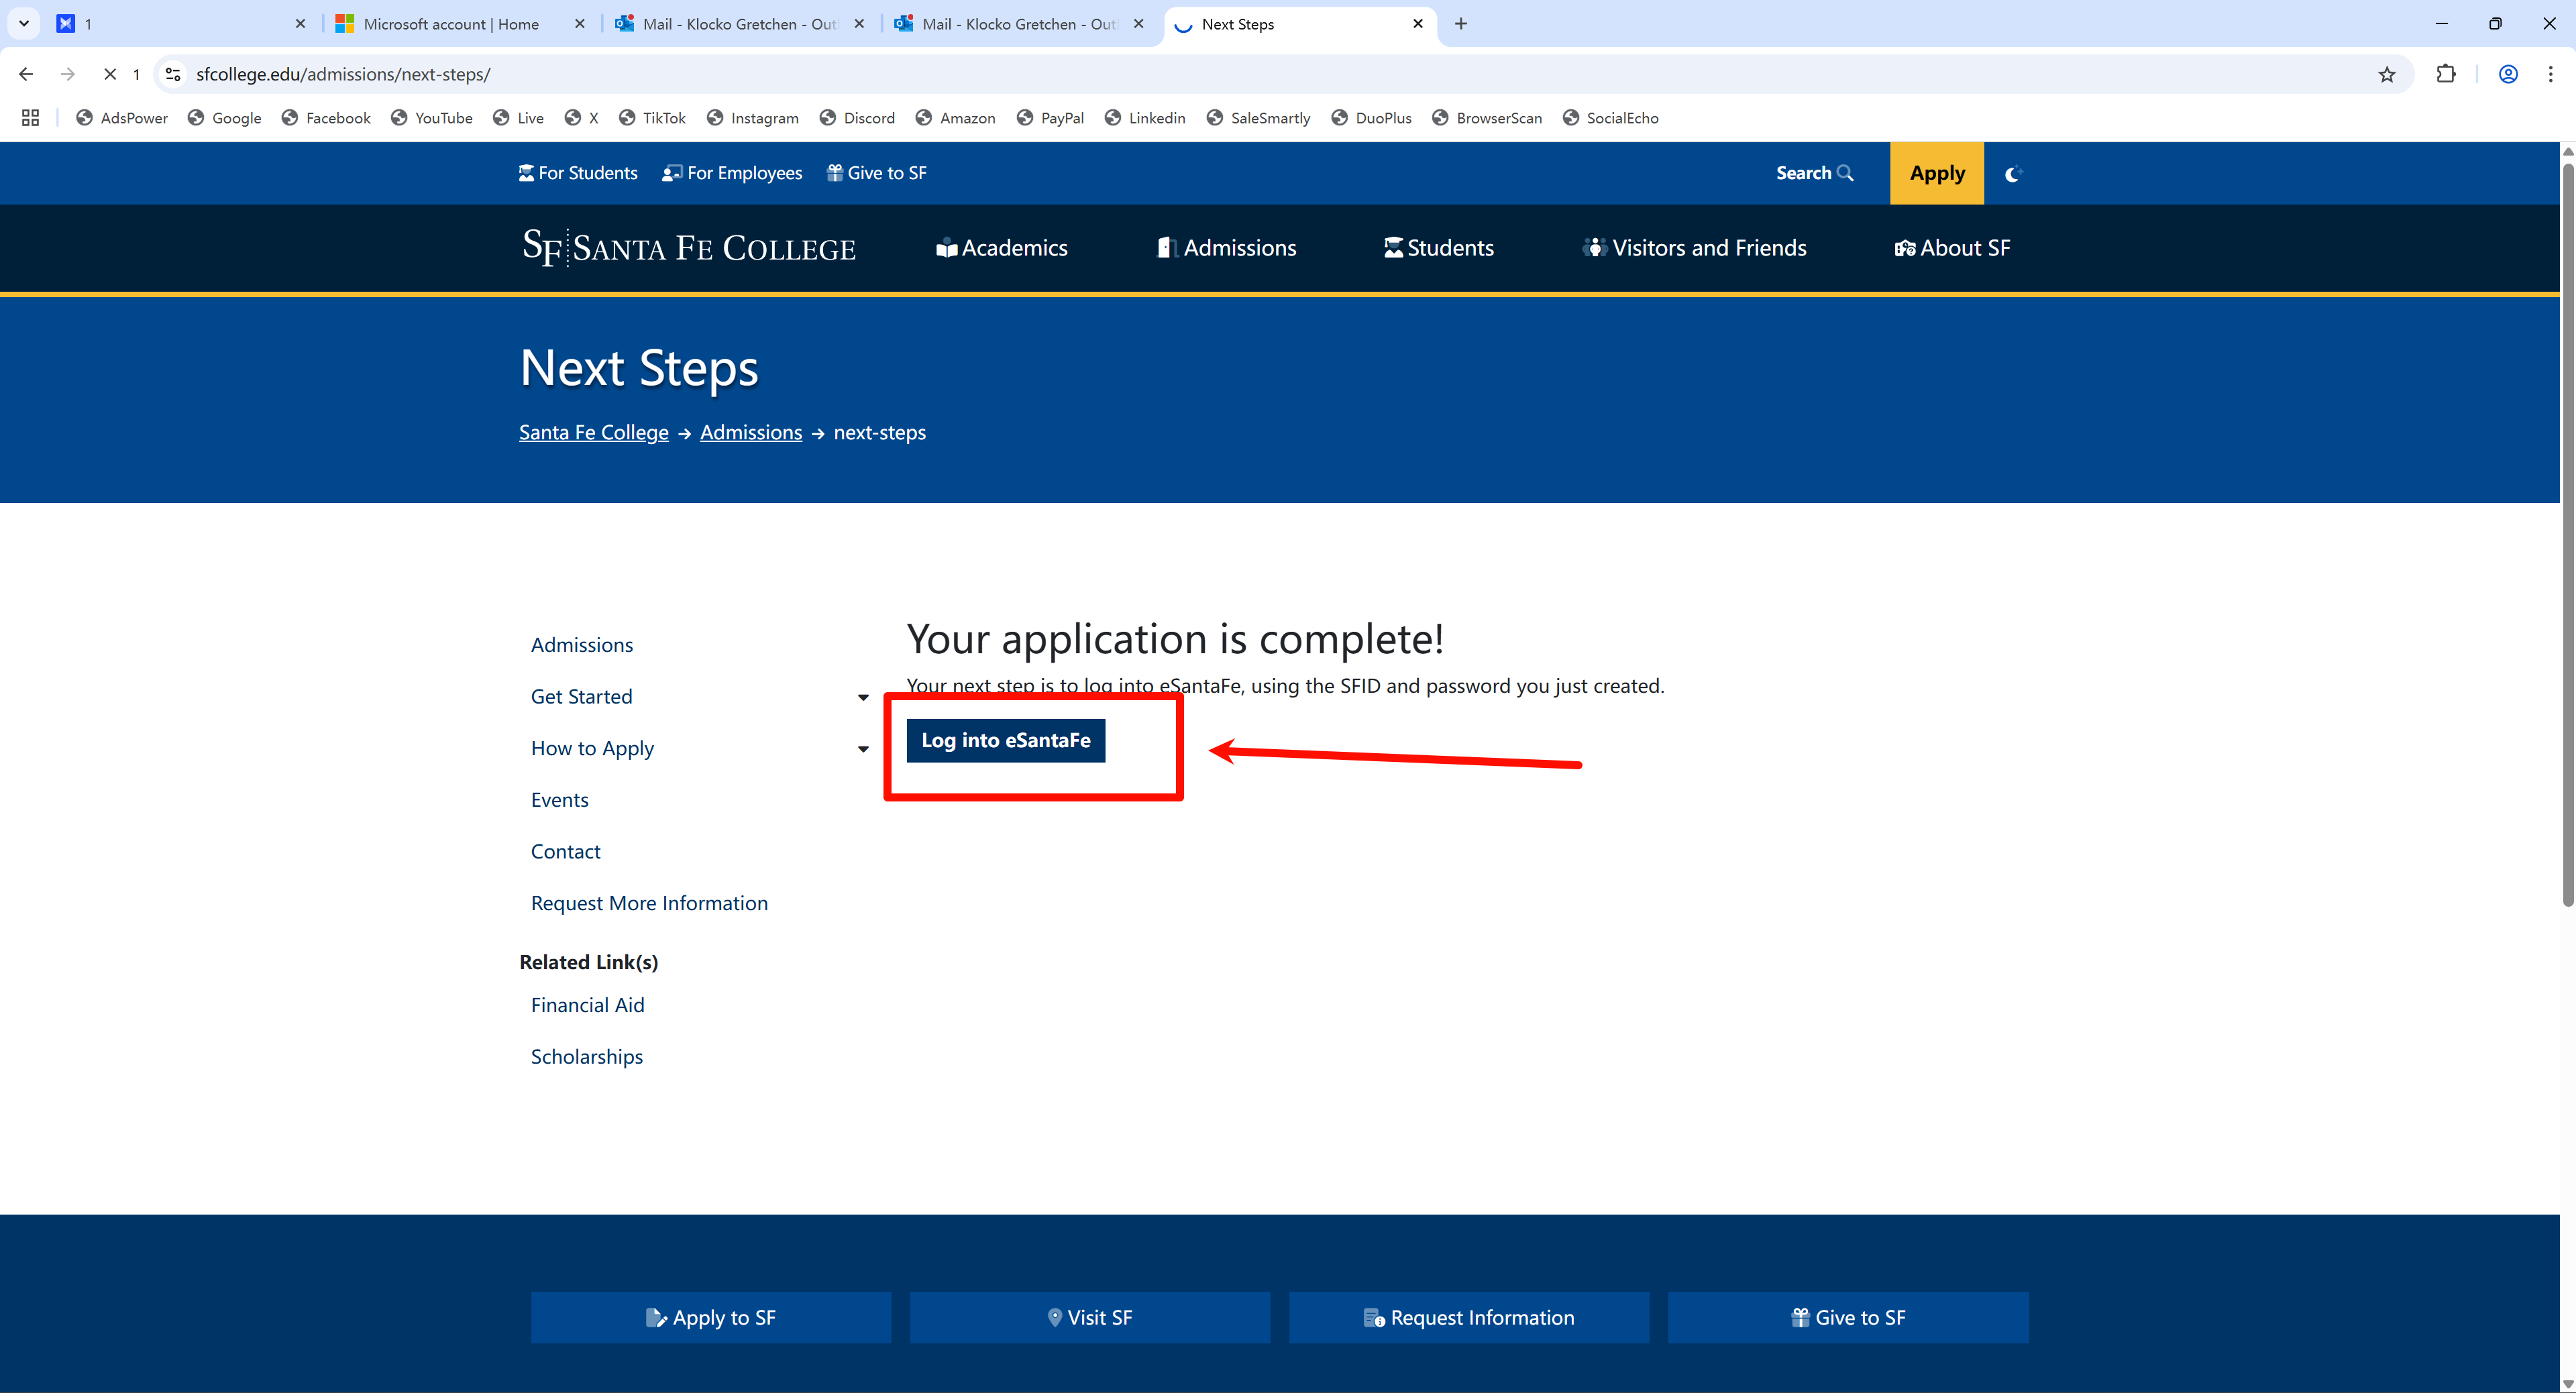Image resolution: width=2576 pixels, height=1393 pixels.
Task: Click the Search magnifier in header
Action: [1814, 173]
